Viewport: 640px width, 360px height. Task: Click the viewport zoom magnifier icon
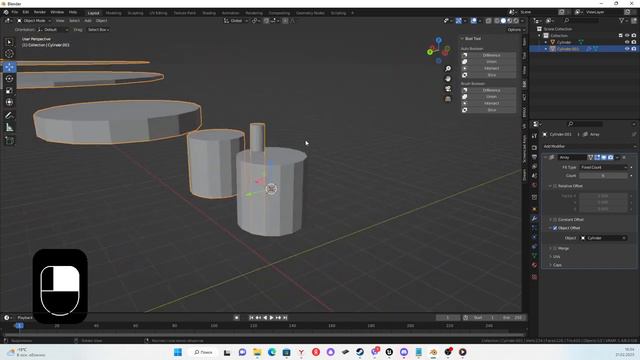[448, 69]
